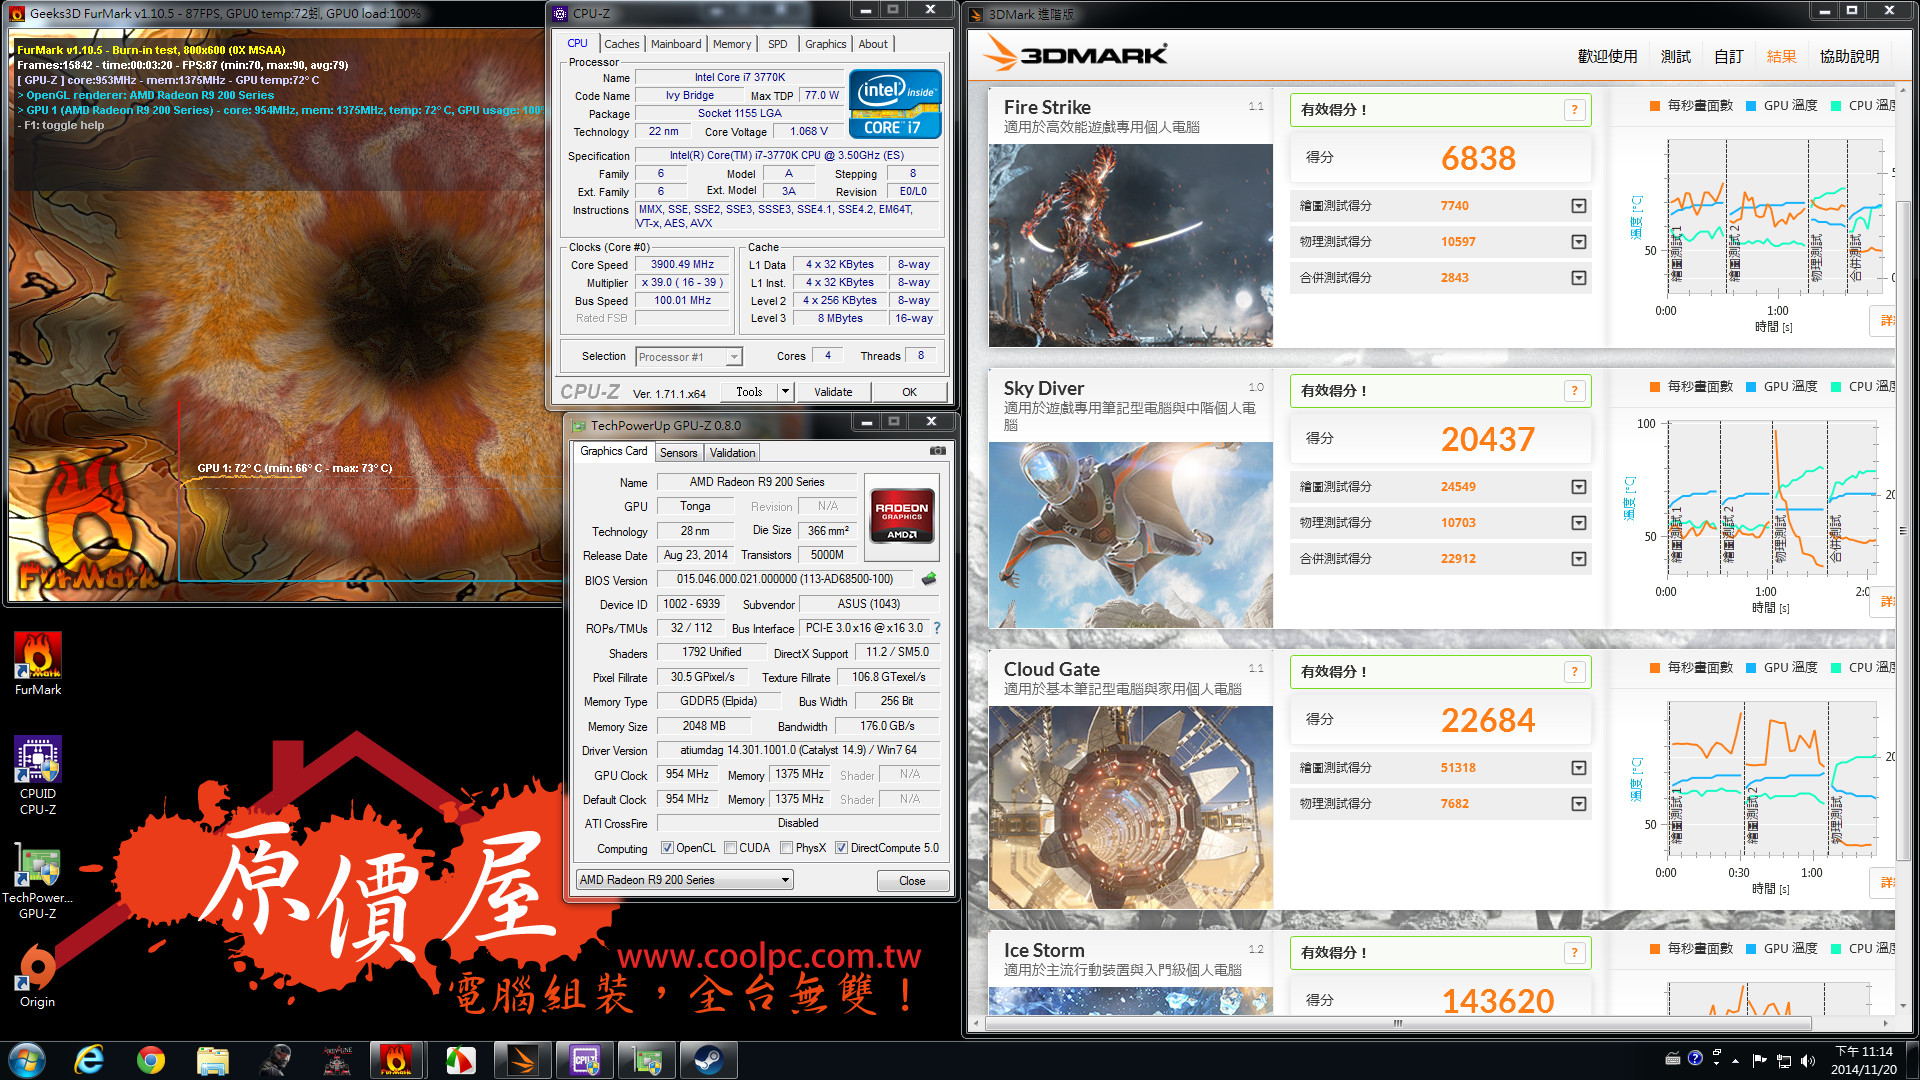Viewport: 1920px width, 1080px height.
Task: Switch to Graphics tab in CPU-Z
Action: (x=825, y=44)
